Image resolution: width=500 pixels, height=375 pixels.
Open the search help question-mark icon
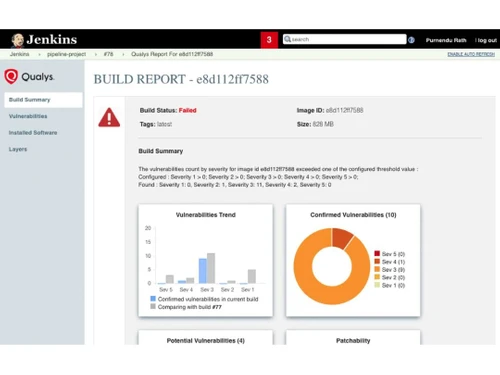411,40
